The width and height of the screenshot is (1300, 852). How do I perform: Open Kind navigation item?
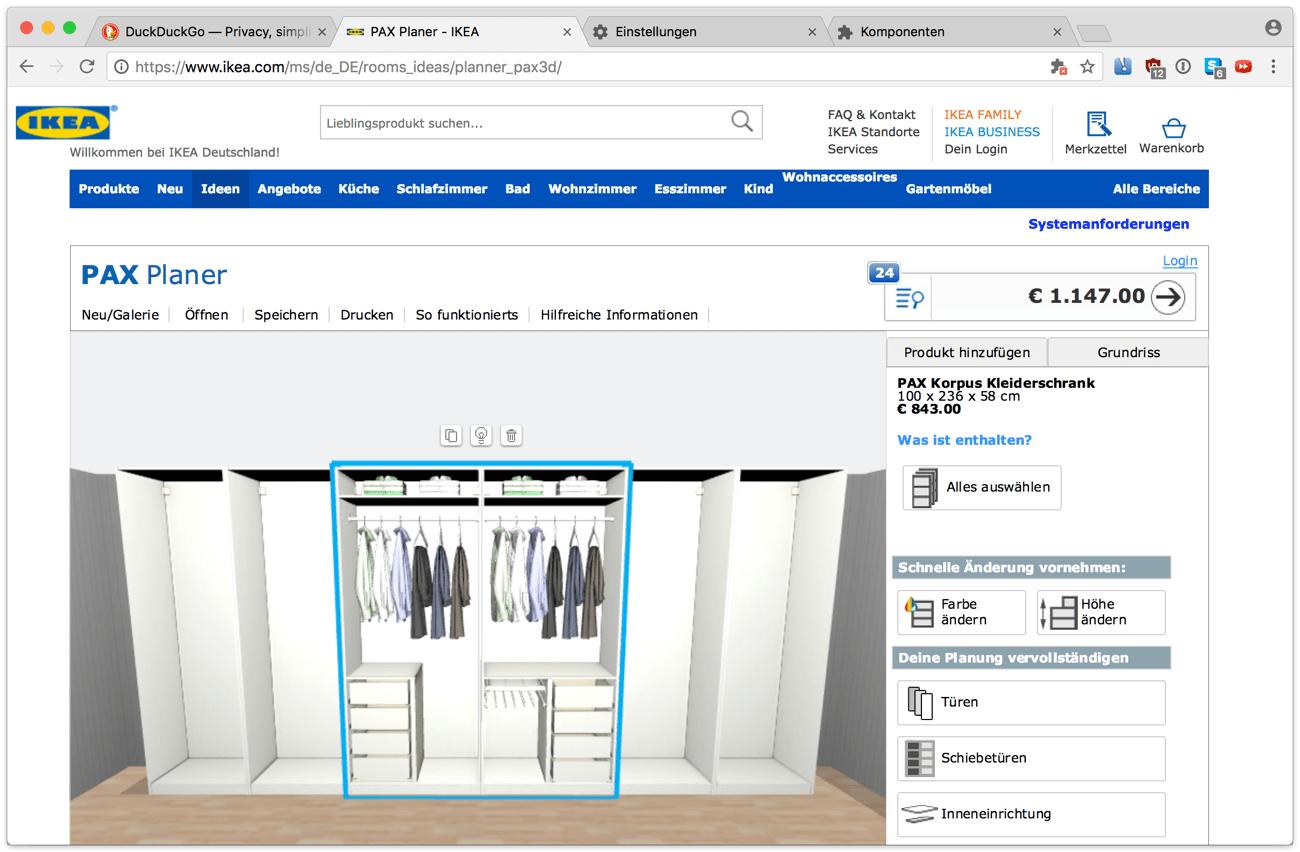coord(758,189)
